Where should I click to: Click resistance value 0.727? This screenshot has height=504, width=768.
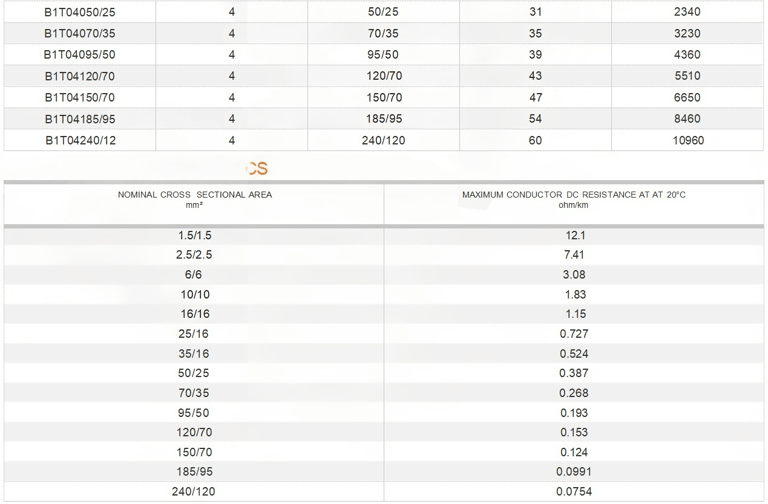pos(574,334)
